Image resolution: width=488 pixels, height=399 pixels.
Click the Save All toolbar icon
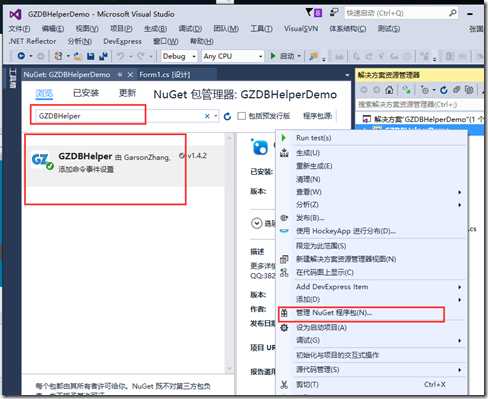point(103,56)
